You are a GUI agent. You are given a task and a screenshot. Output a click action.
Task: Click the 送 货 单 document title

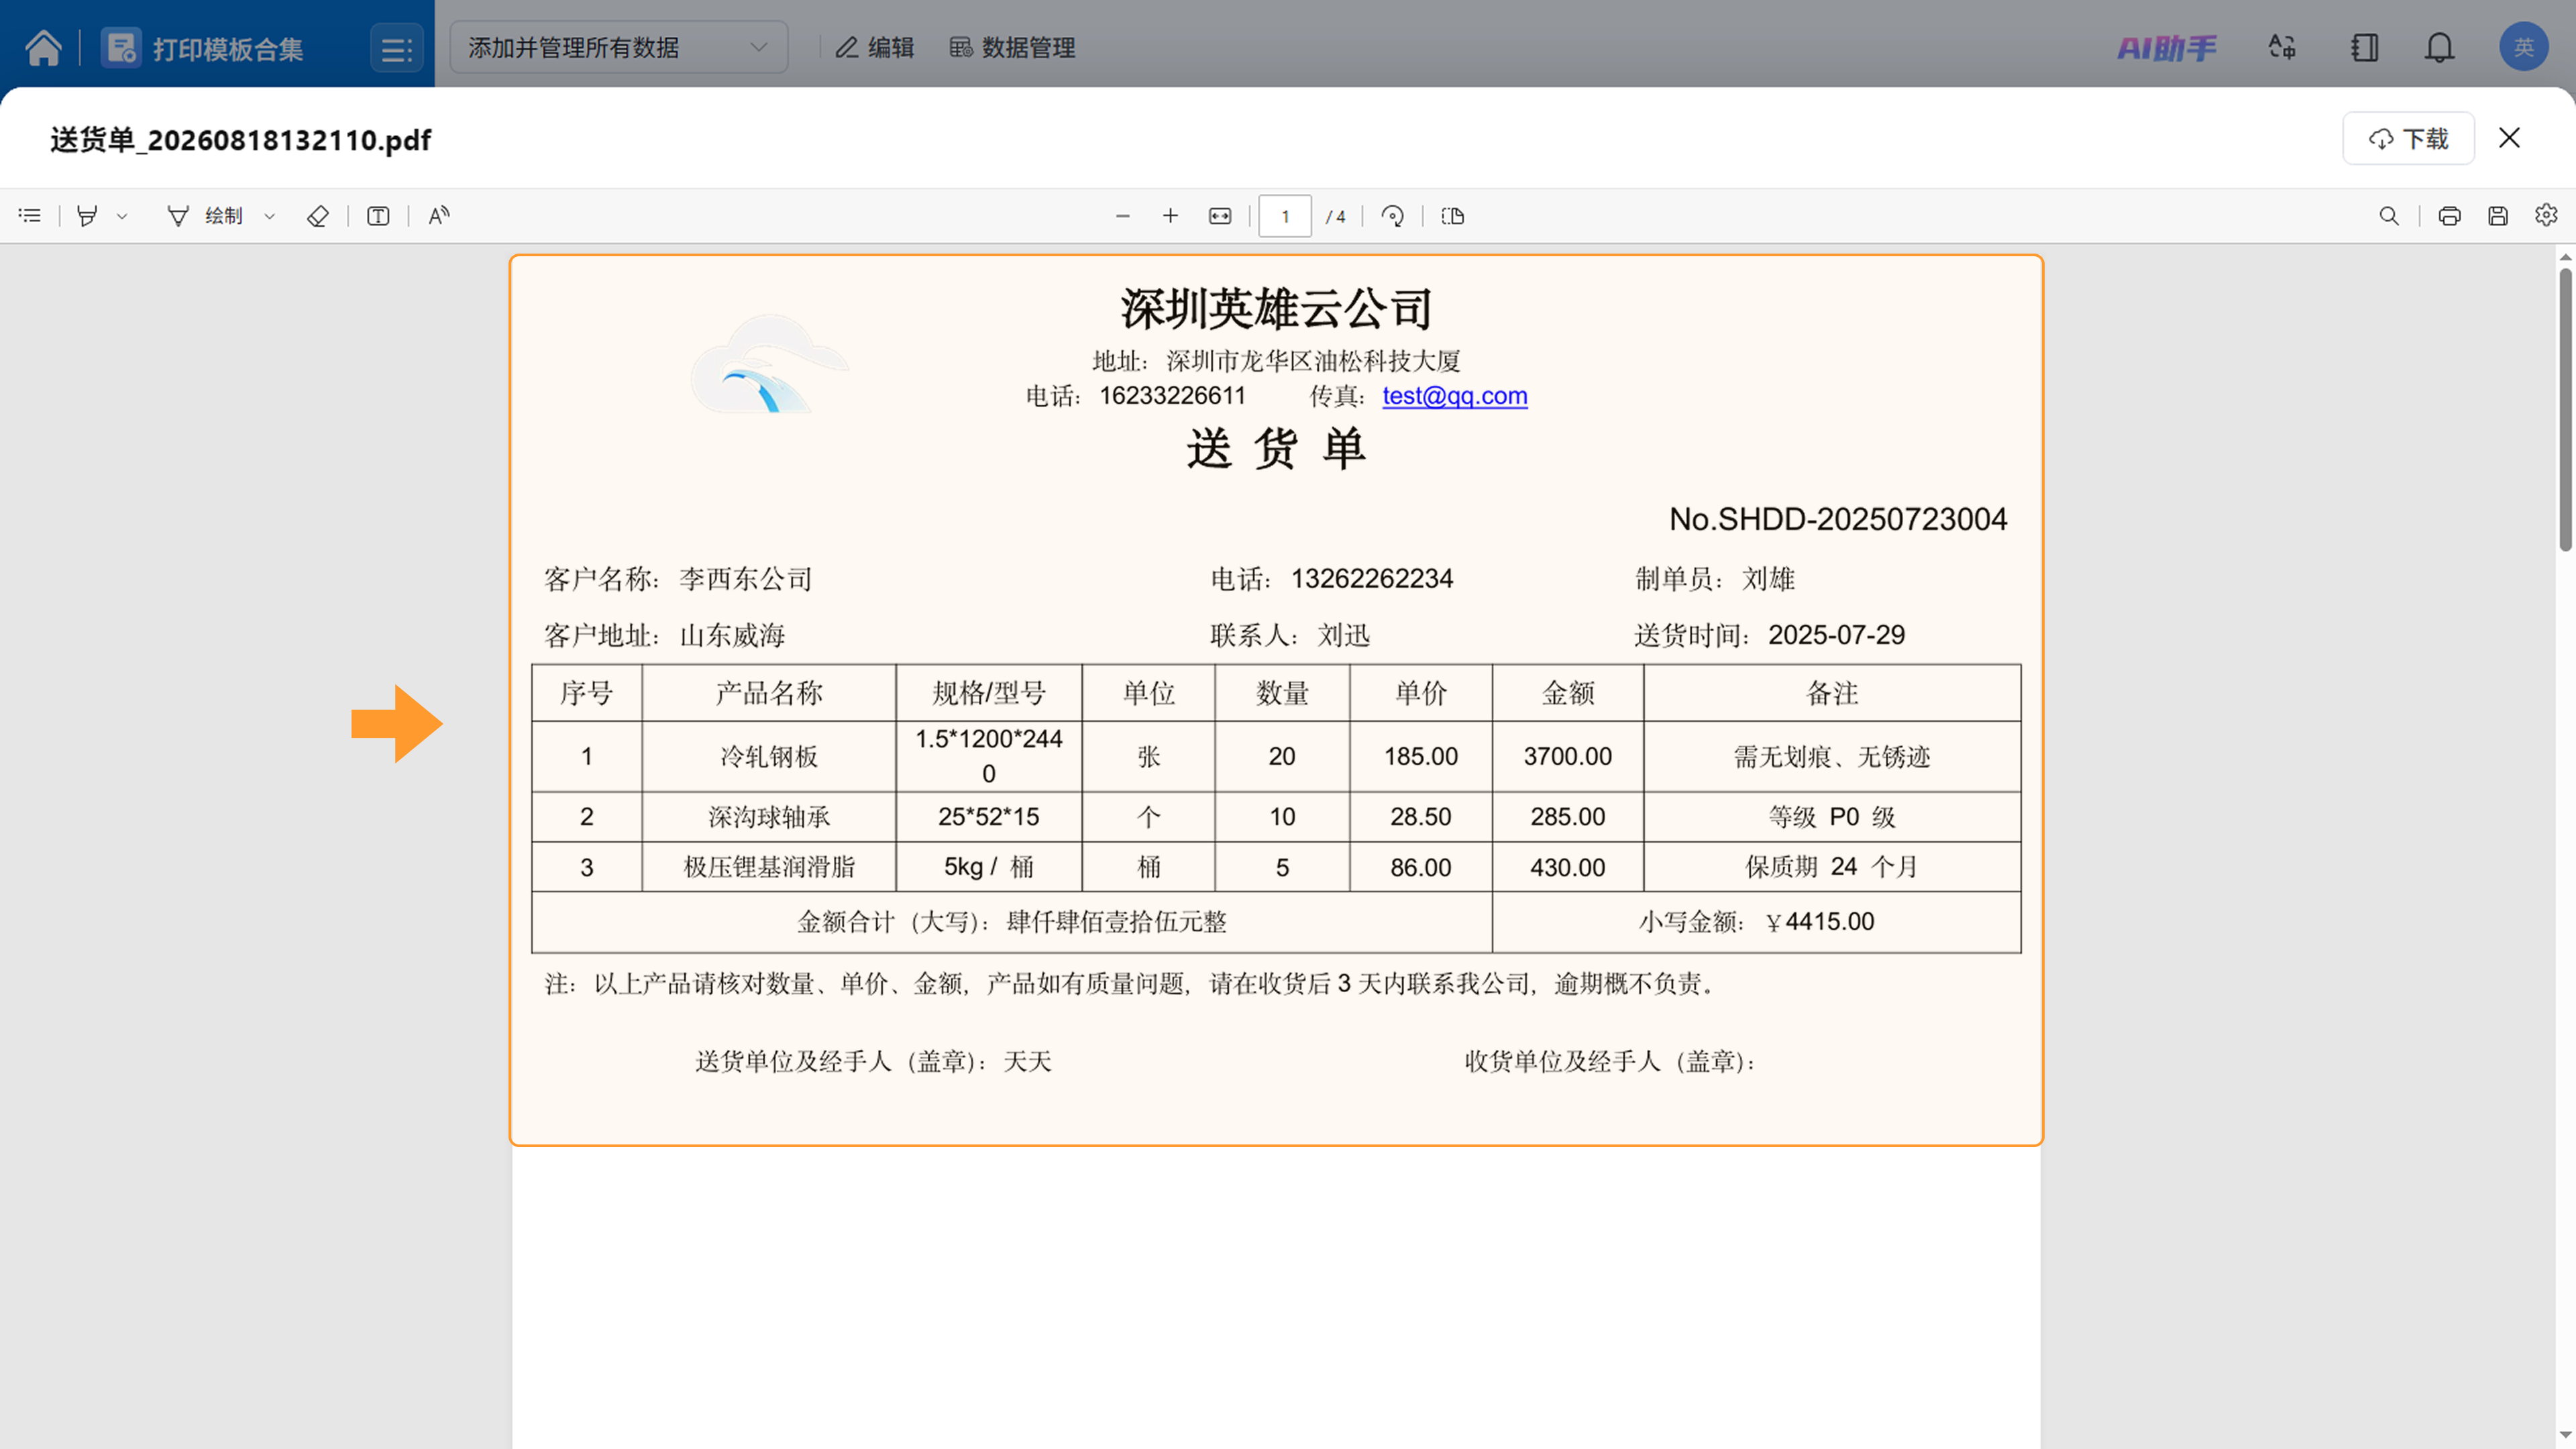1276,448
